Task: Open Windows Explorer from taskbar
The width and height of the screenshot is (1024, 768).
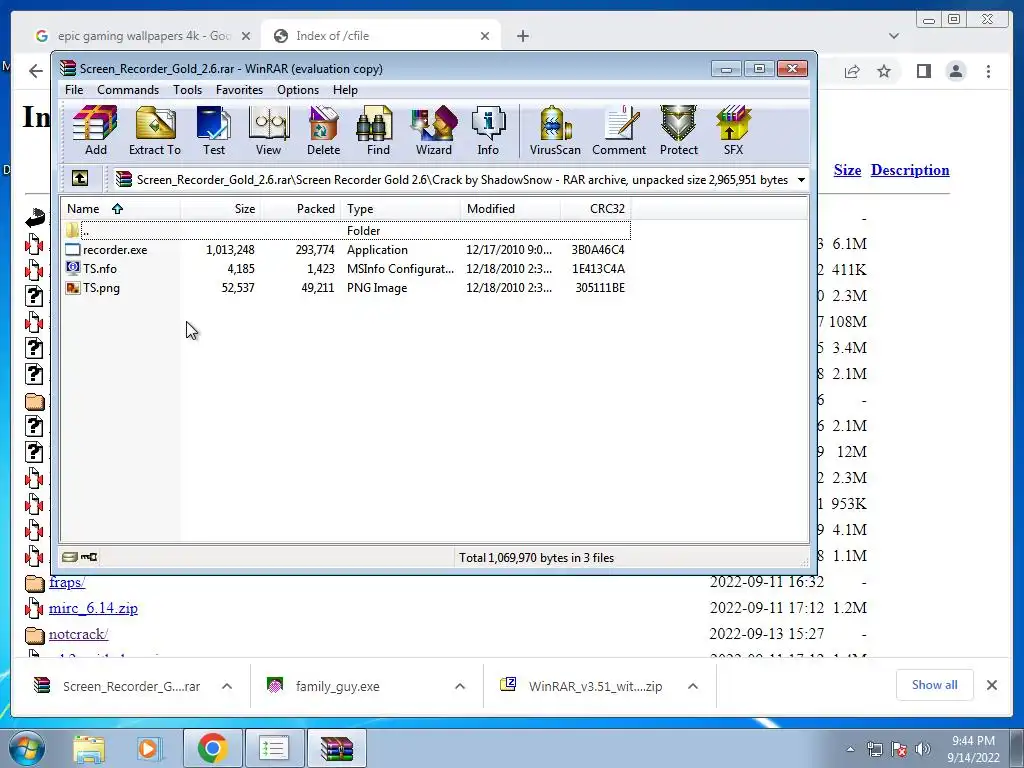Action: pos(89,748)
